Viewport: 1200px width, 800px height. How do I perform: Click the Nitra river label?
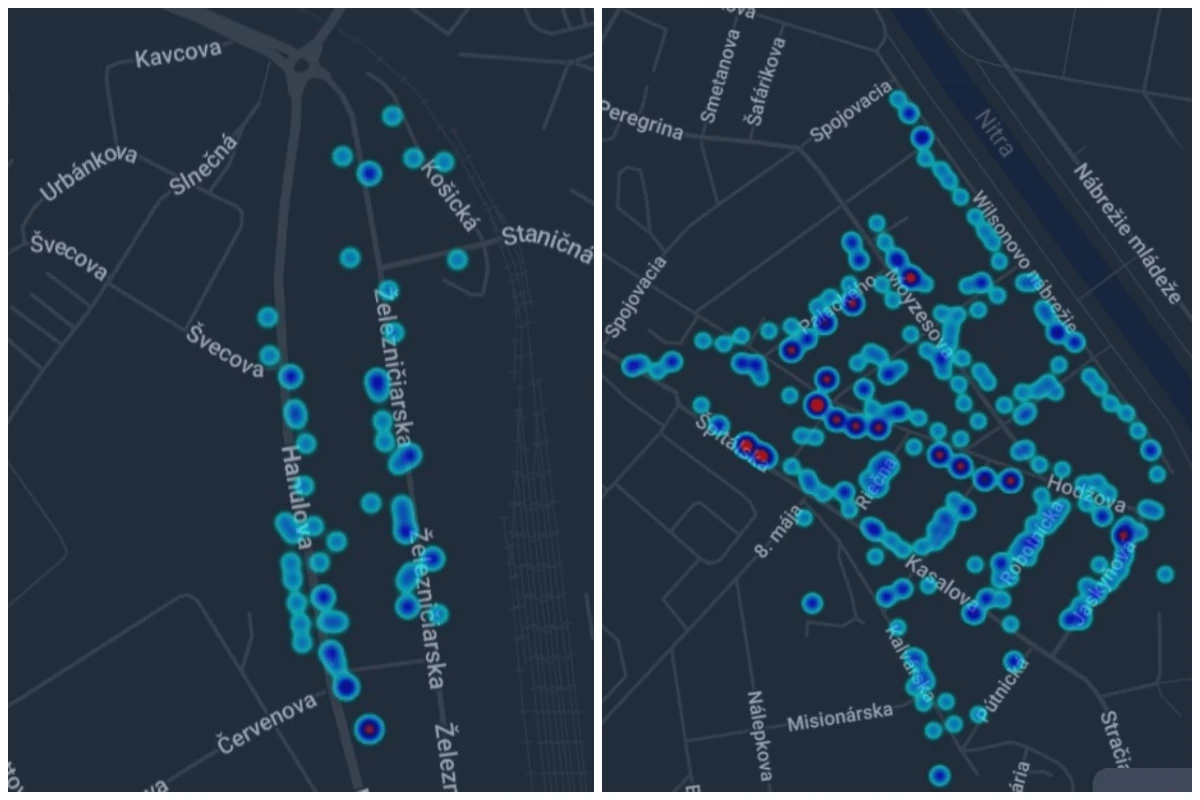tap(991, 131)
